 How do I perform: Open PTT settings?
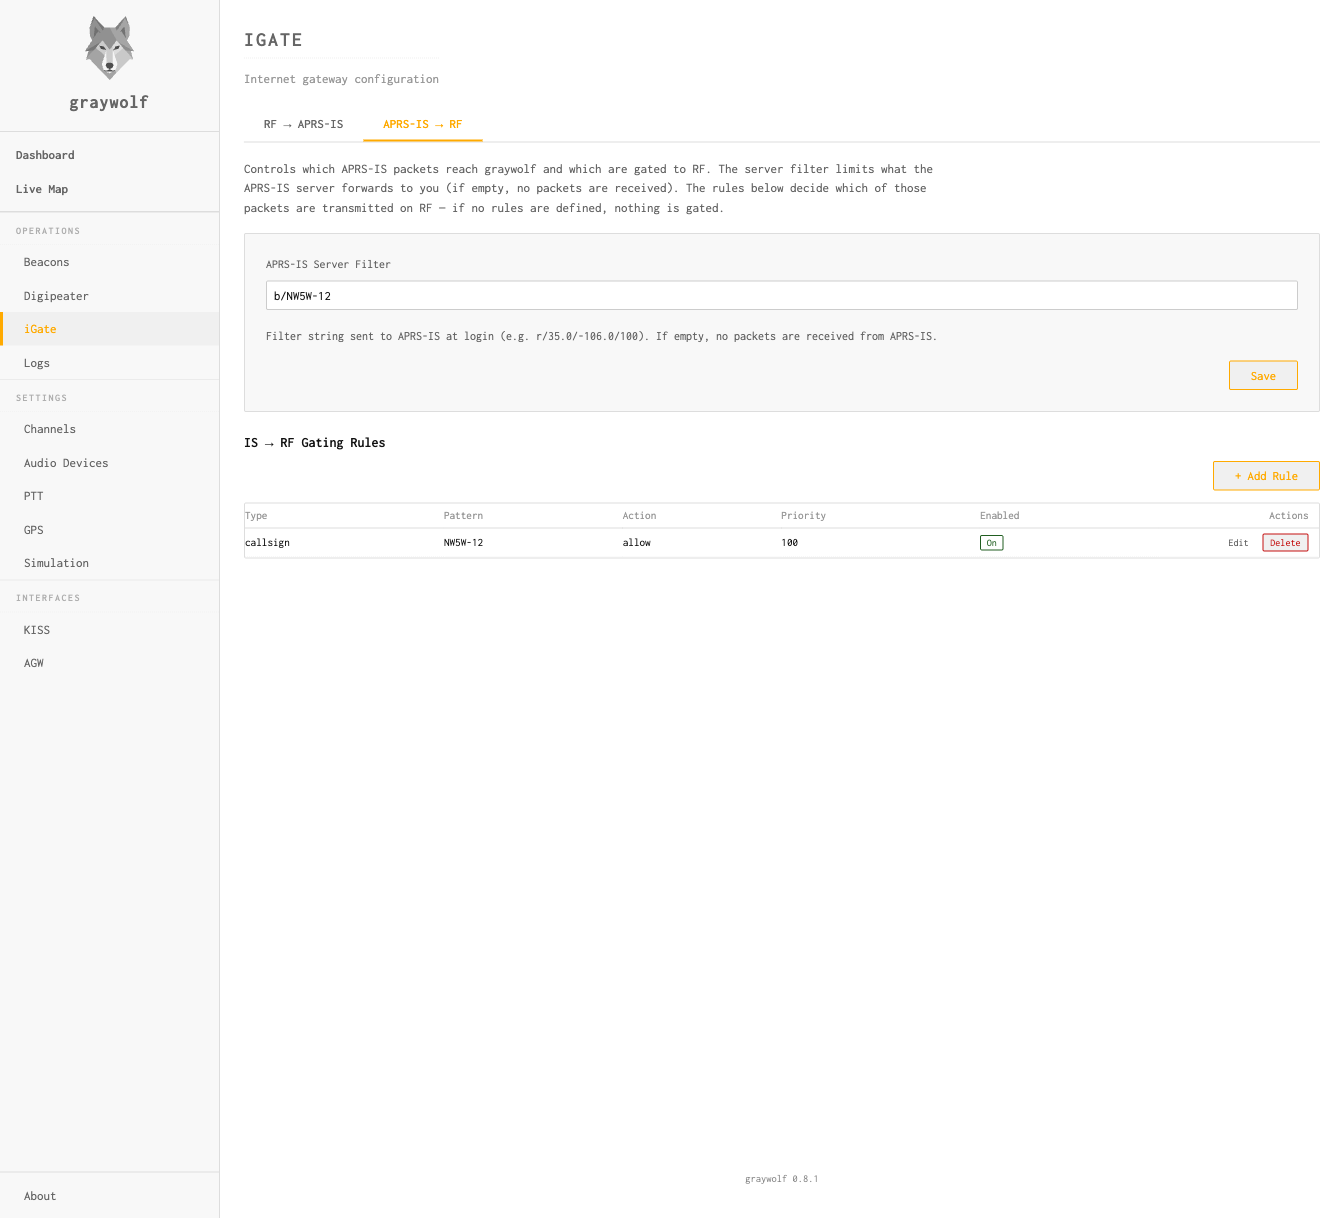click(34, 496)
